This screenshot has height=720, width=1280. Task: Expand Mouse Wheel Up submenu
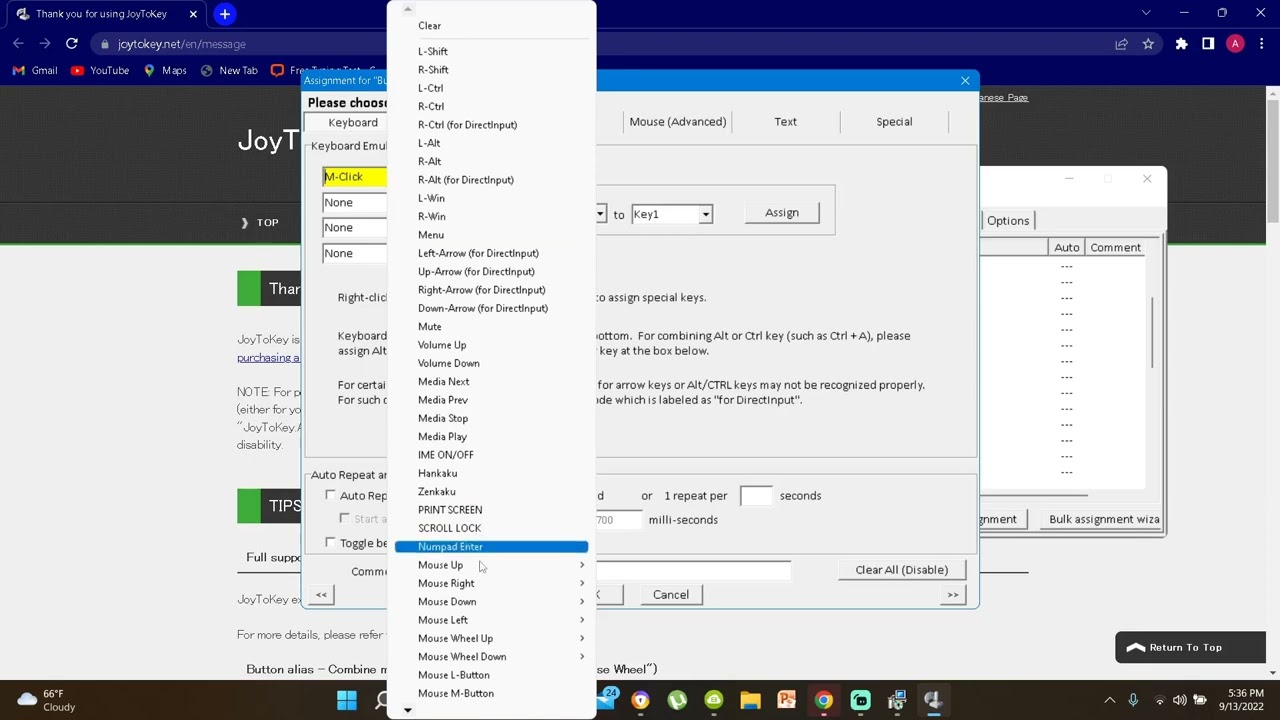click(x=491, y=638)
